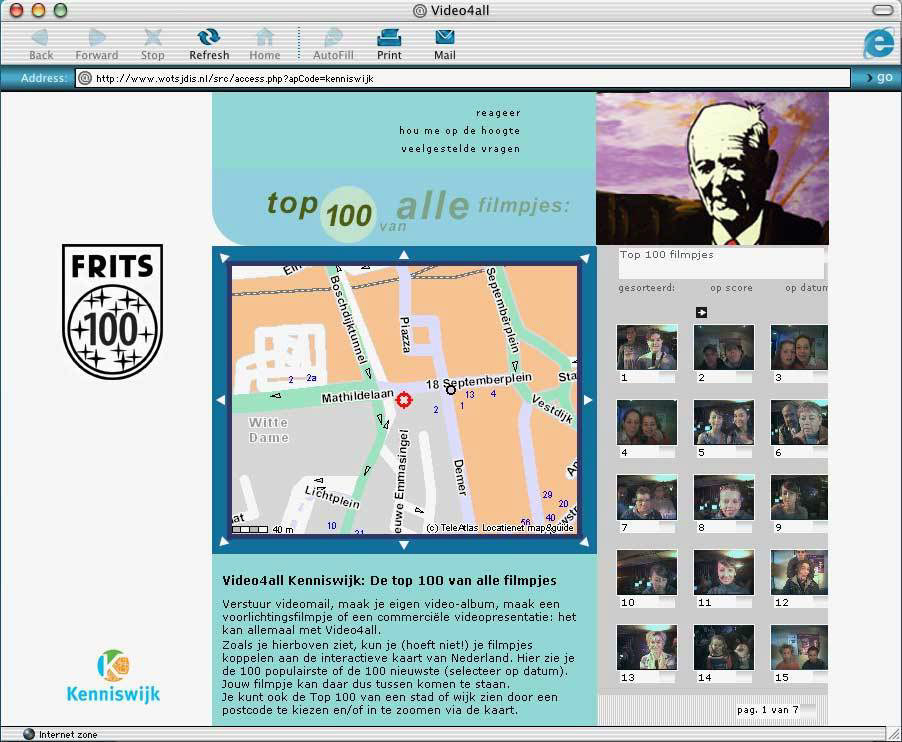Image resolution: width=902 pixels, height=742 pixels.
Task: Open video thumbnail number 15
Action: pos(799,647)
